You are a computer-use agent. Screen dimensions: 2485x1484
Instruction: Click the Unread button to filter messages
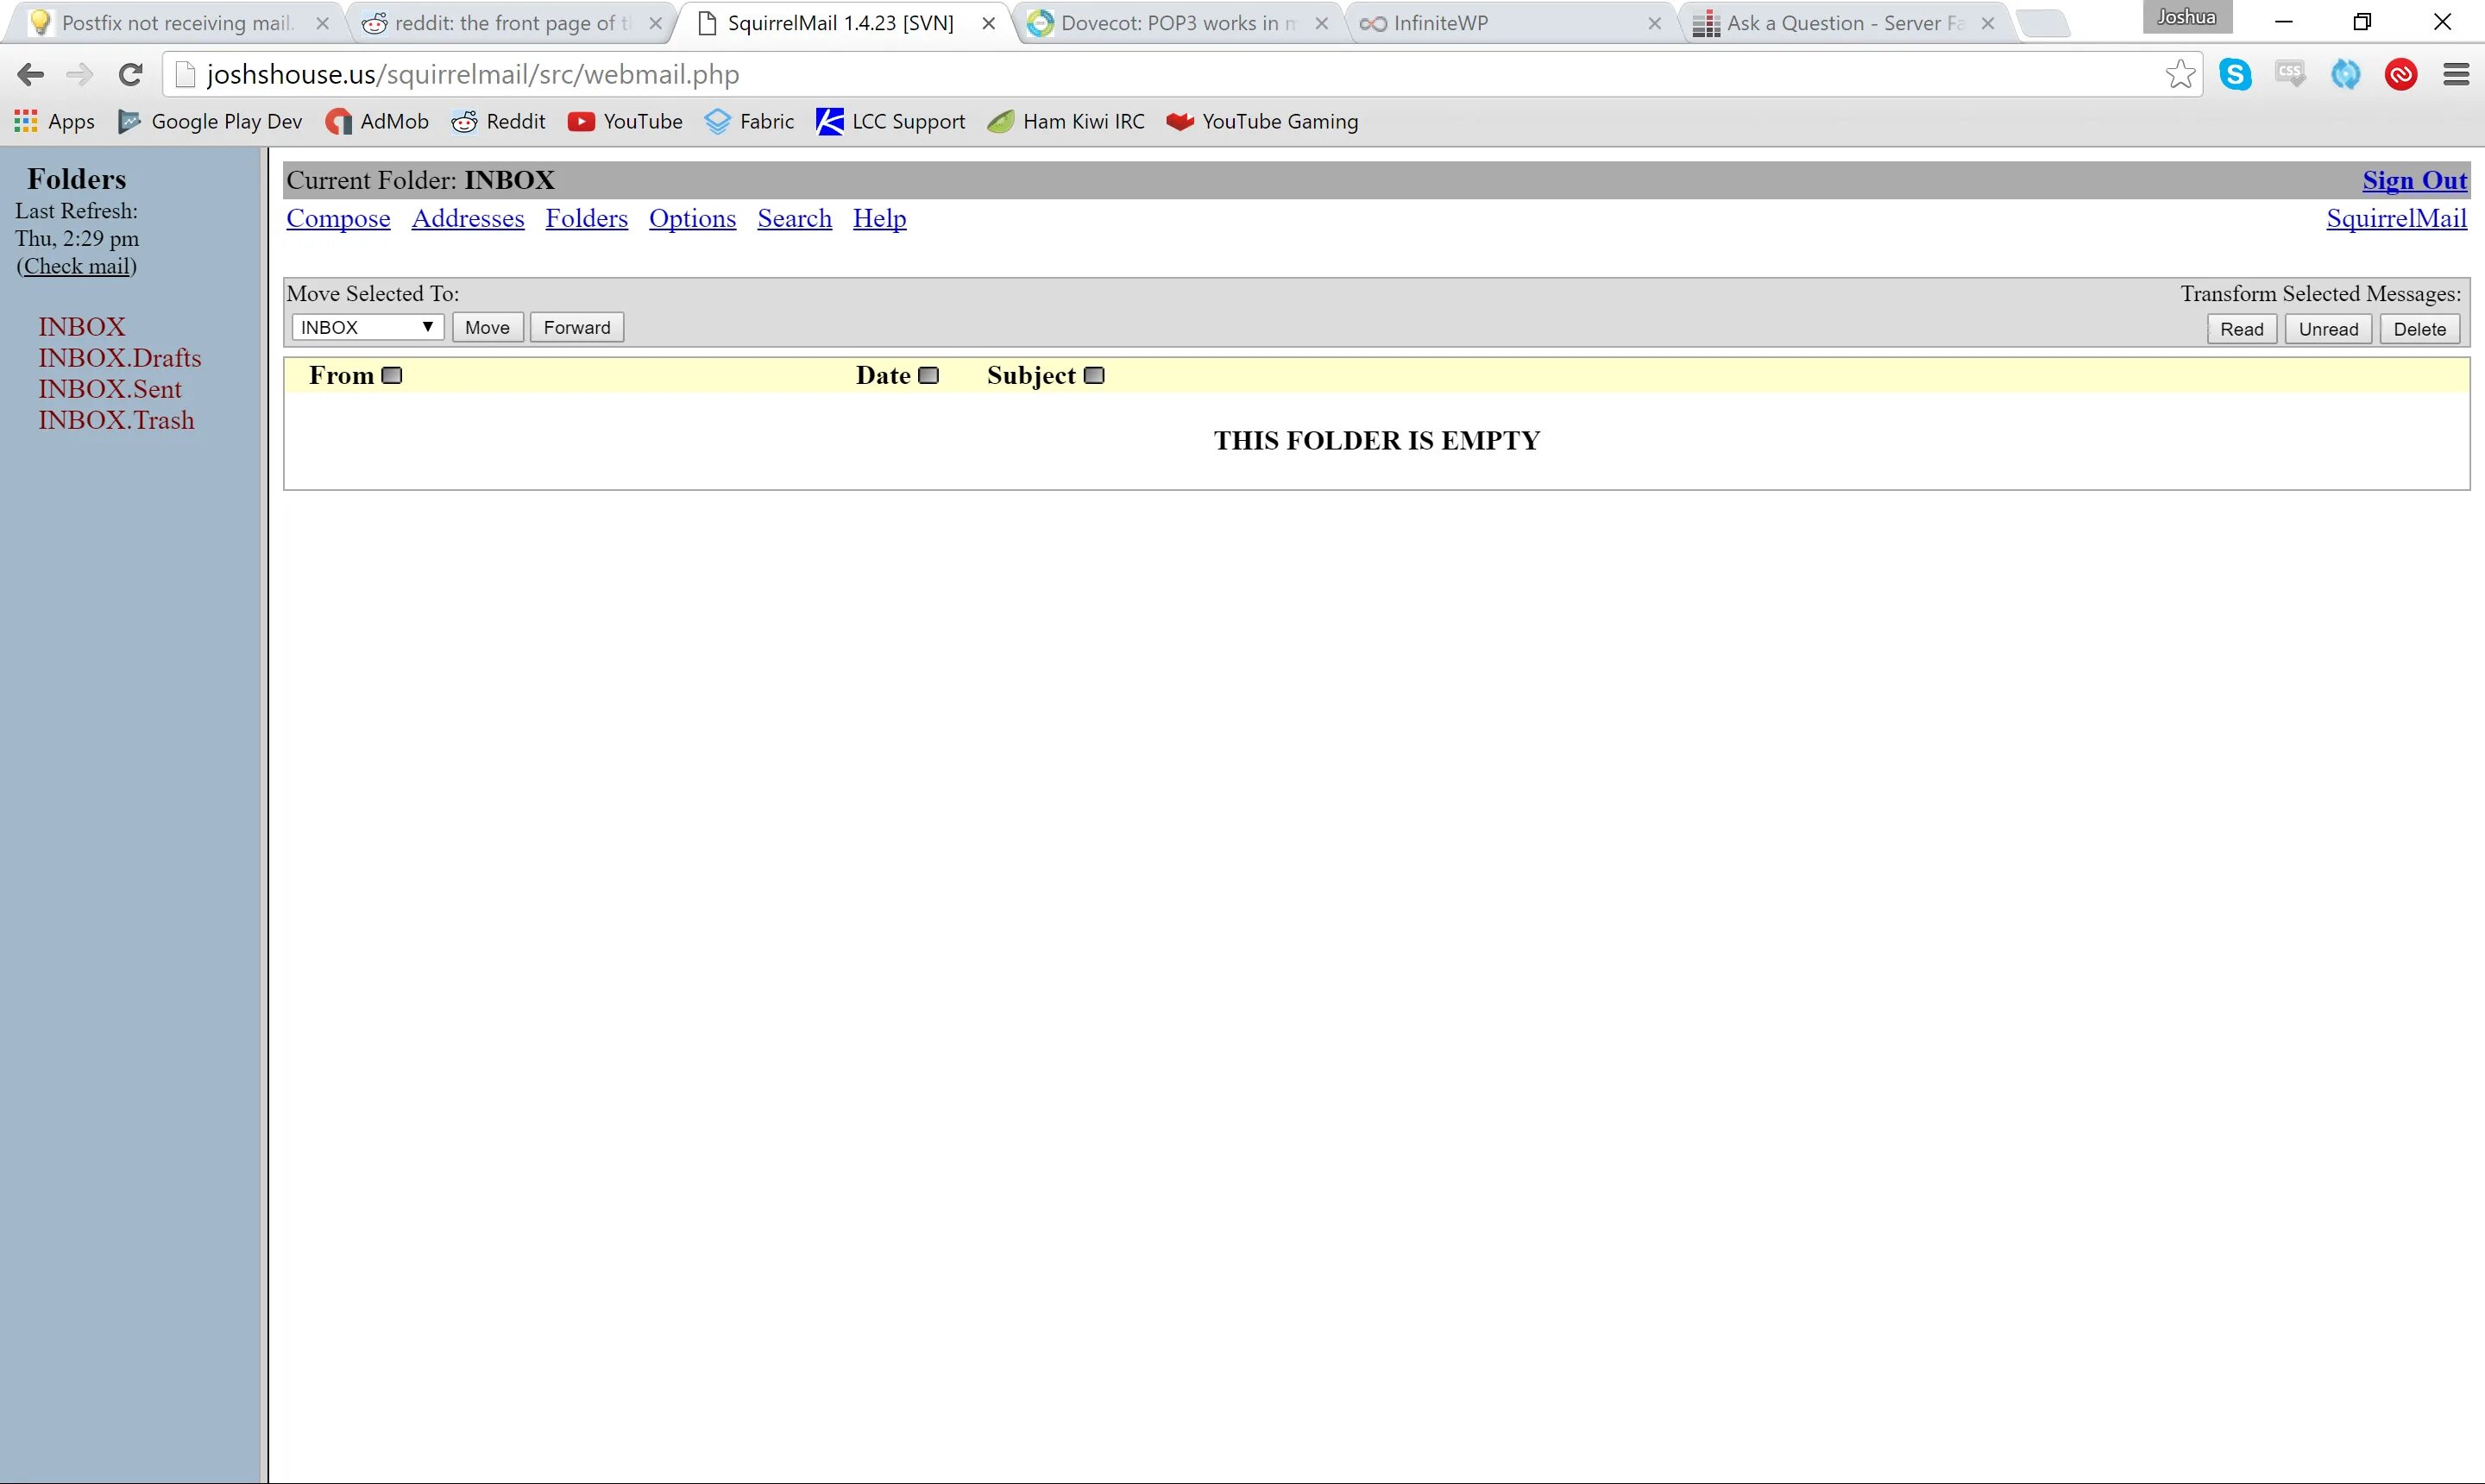tap(2328, 327)
